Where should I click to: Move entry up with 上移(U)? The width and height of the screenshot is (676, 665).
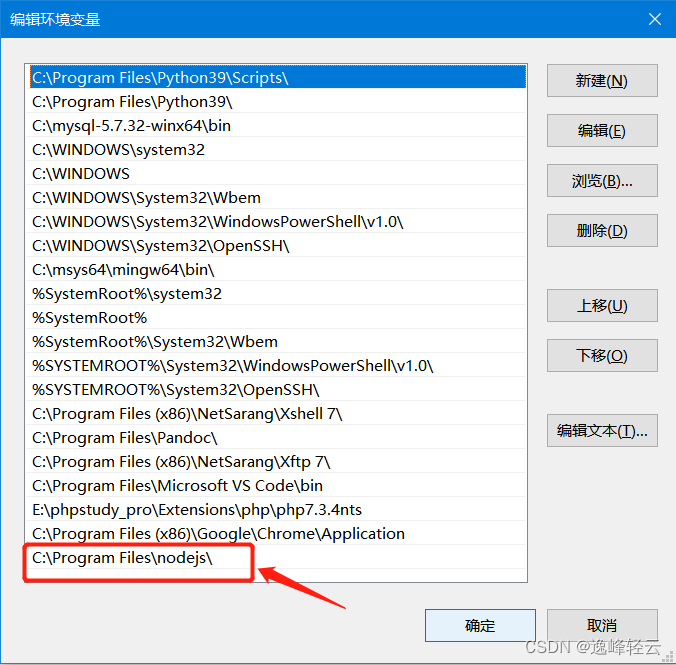pos(602,306)
